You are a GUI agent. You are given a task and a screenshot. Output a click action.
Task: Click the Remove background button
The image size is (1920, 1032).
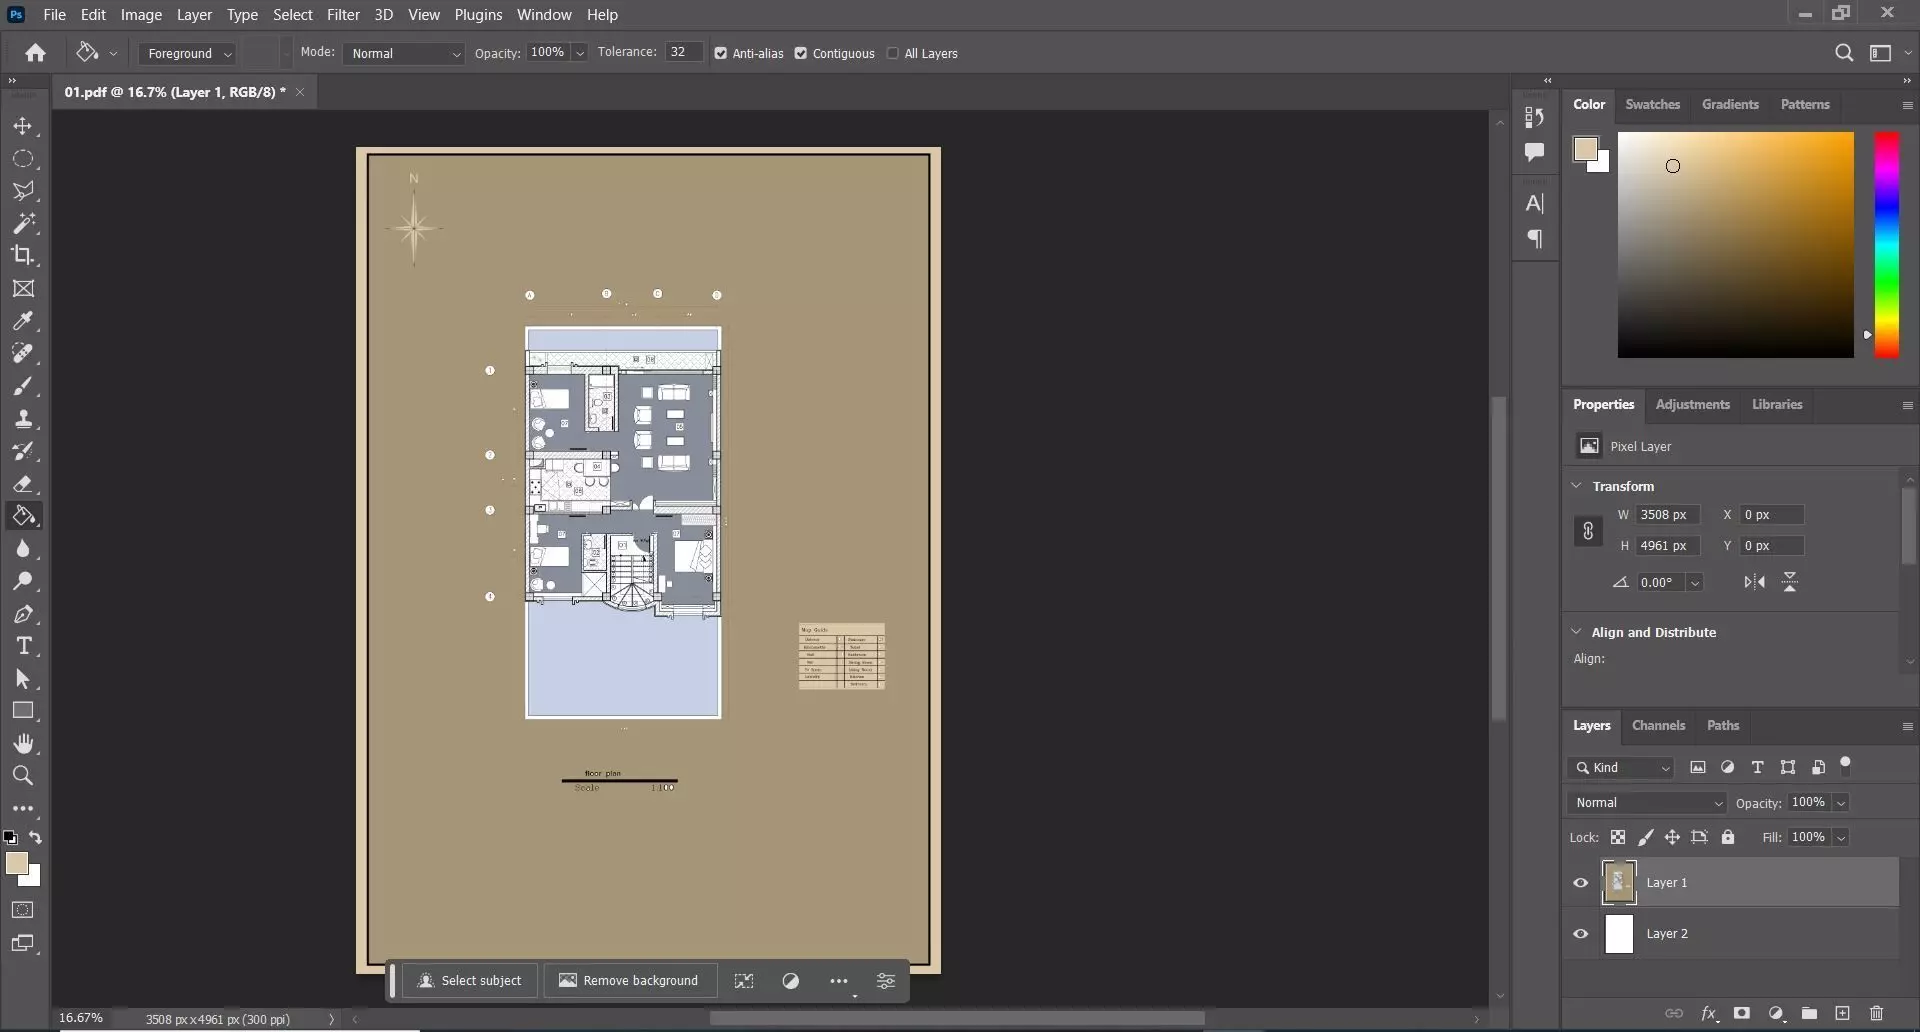point(629,981)
